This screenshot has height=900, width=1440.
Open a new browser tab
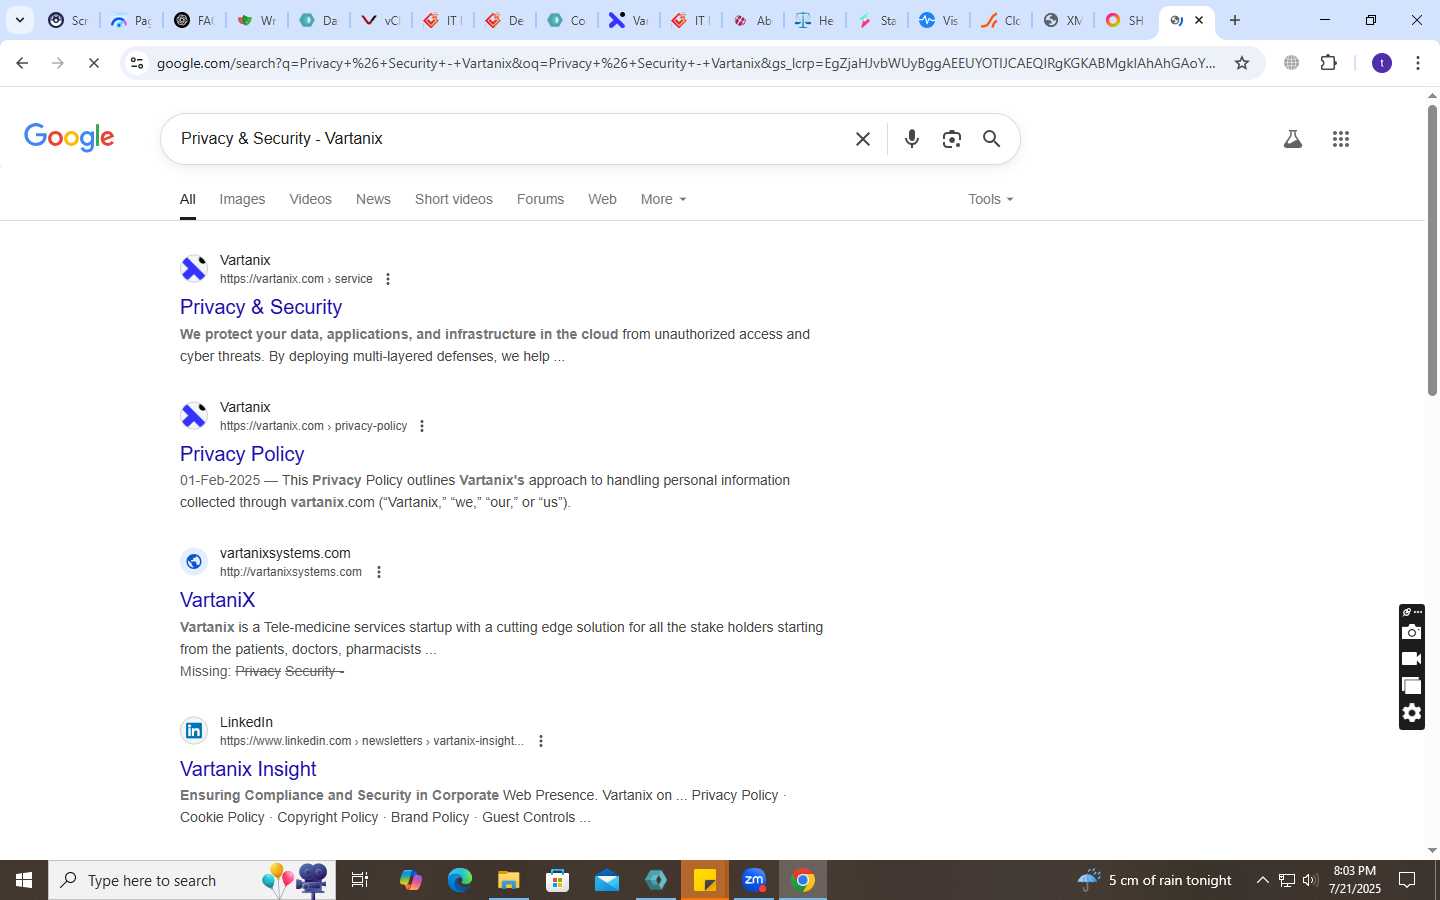pyautogui.click(x=1235, y=20)
